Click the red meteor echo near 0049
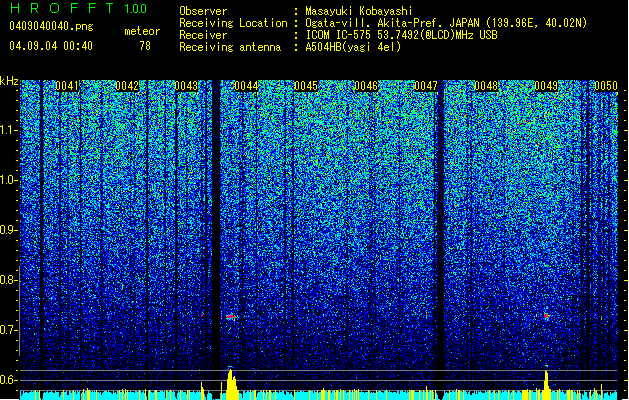 coord(547,316)
